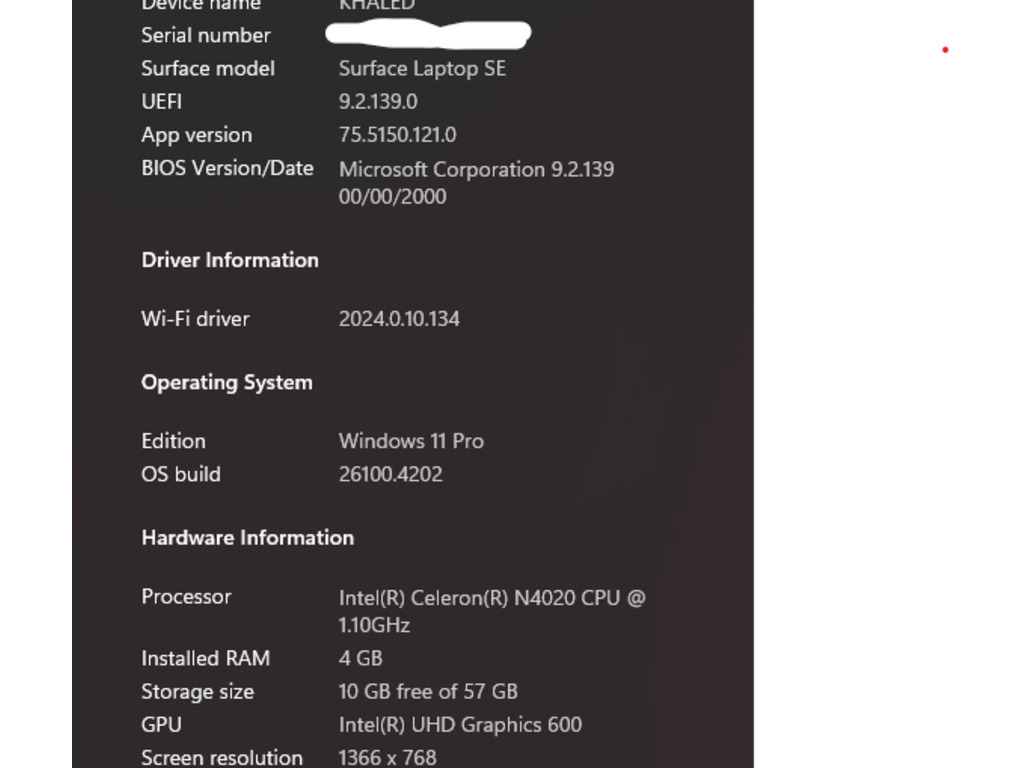Select the Windows 11 Pro edition value
This screenshot has height=768, width=1024.
[411, 441]
